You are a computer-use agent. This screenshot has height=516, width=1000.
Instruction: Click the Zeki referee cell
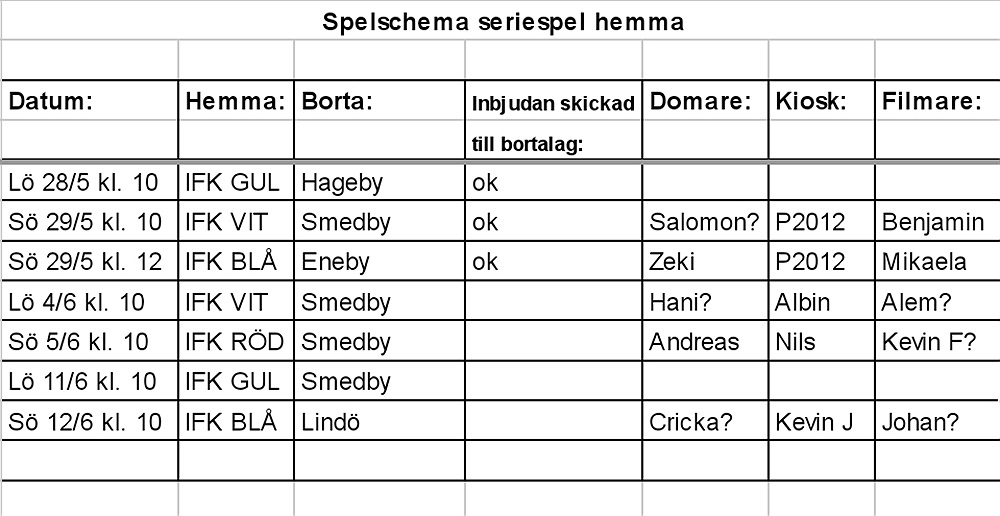click(x=705, y=262)
